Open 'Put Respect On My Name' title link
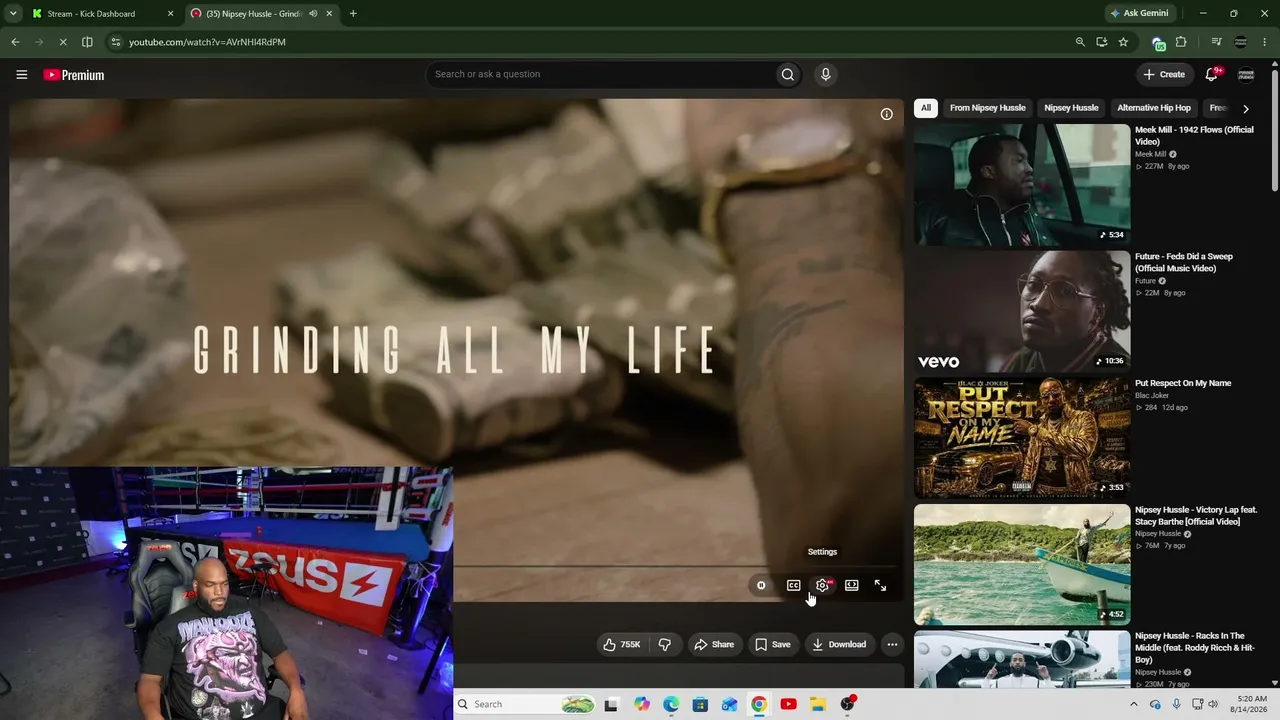The width and height of the screenshot is (1280, 720). coord(1183,383)
